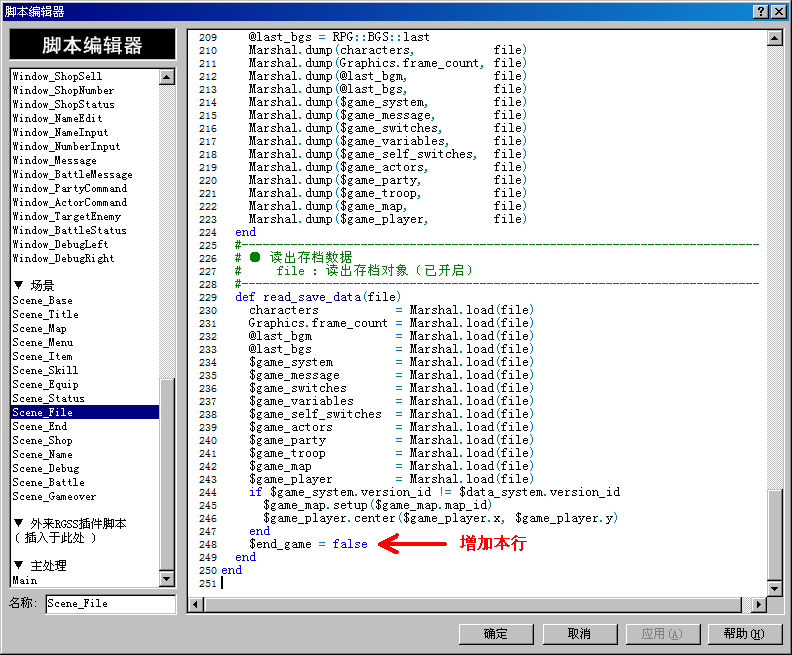Select the ▼ 场景 section header
Image resolution: width=792 pixels, height=655 pixels.
pos(34,285)
